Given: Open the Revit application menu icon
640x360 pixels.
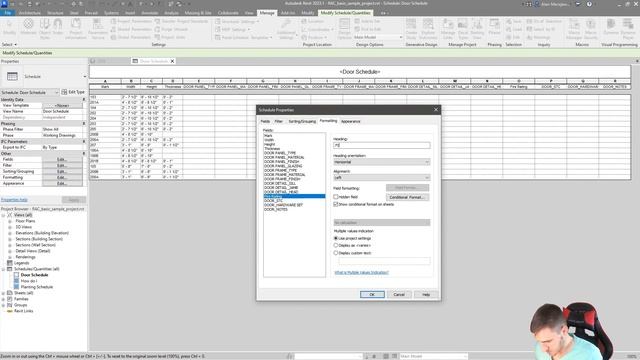Looking at the screenshot, I should [4, 4].
